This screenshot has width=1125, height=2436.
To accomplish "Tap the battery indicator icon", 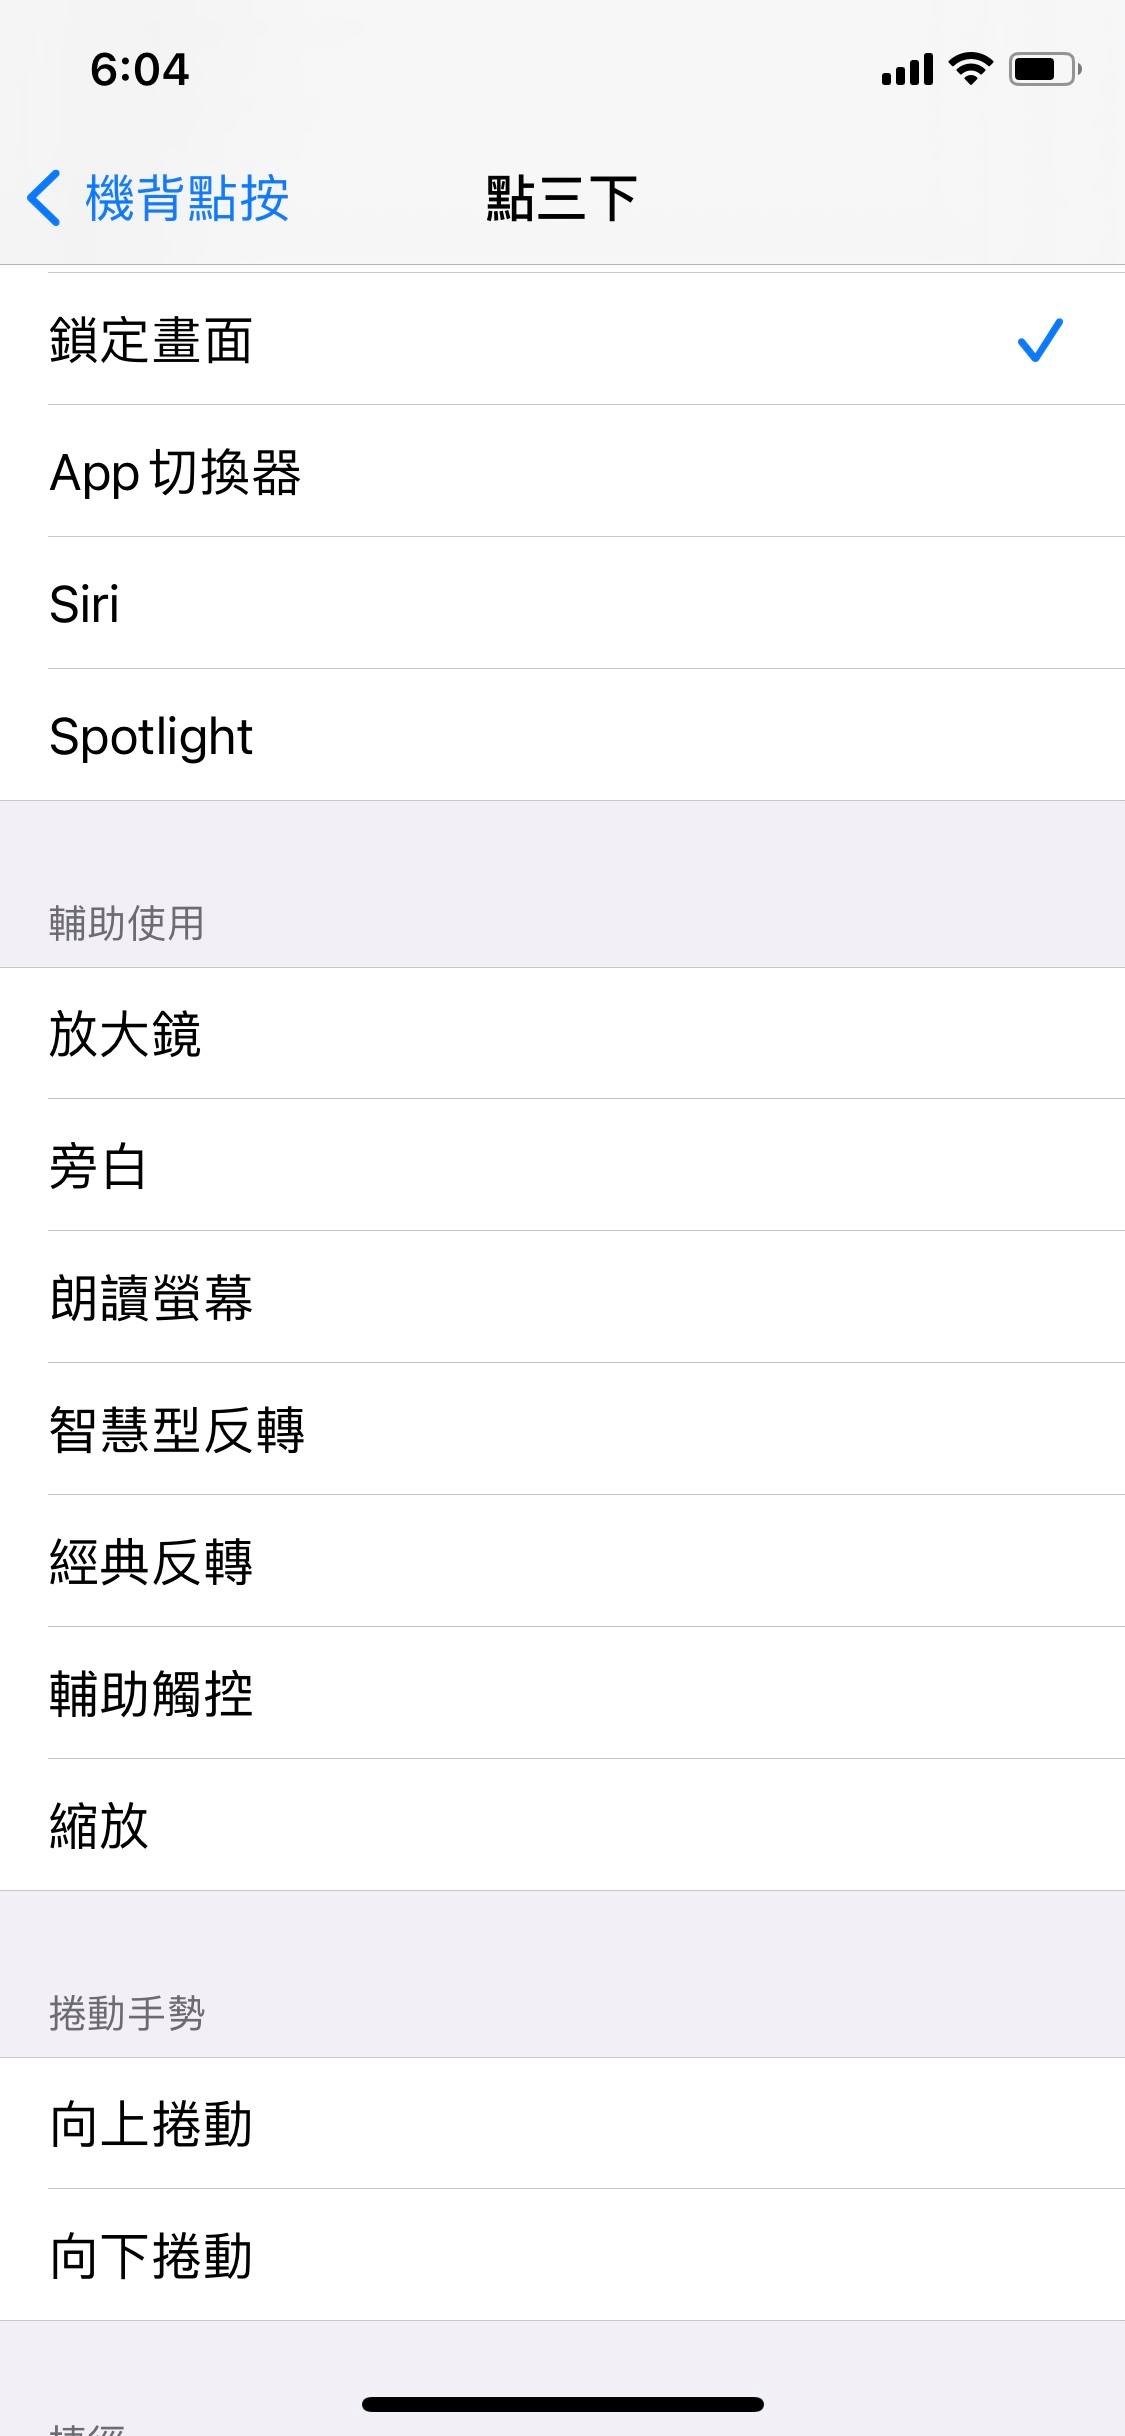I will [1044, 68].
